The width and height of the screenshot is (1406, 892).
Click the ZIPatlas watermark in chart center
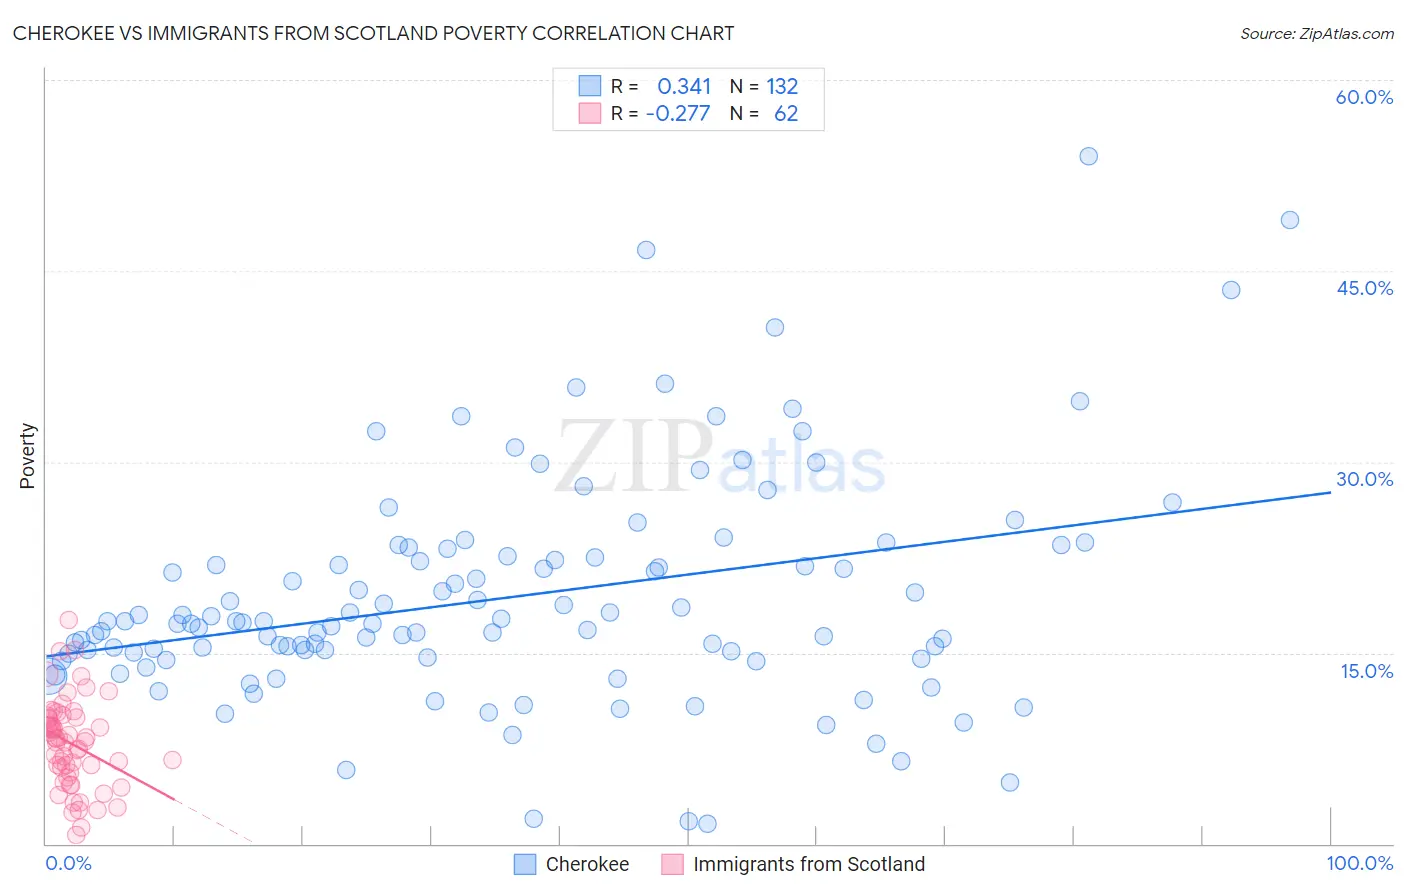click(x=720, y=456)
